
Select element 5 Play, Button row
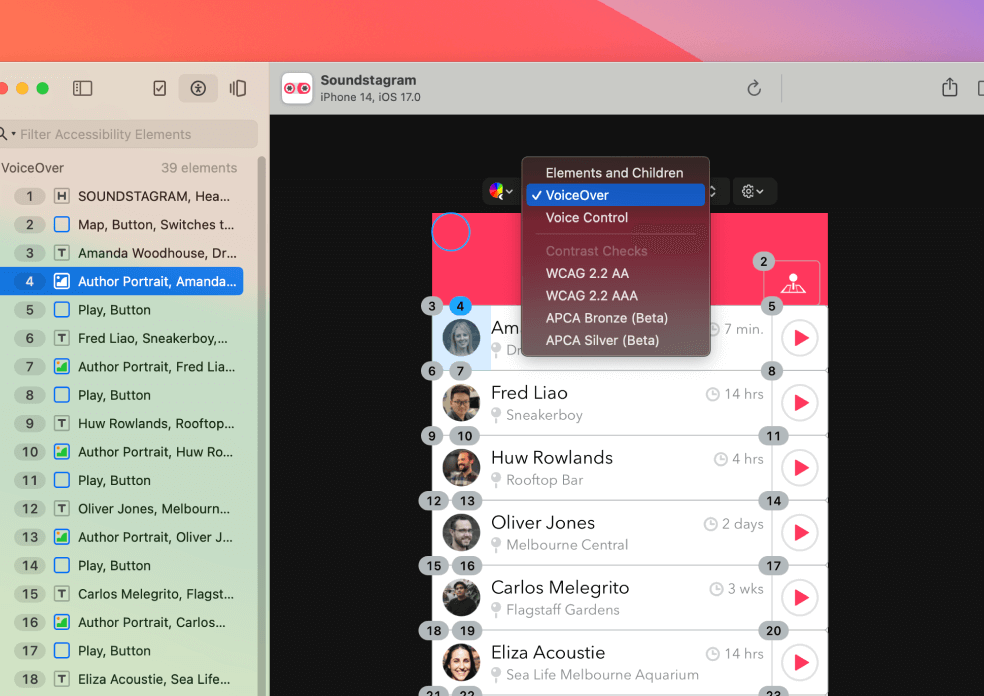pos(122,310)
